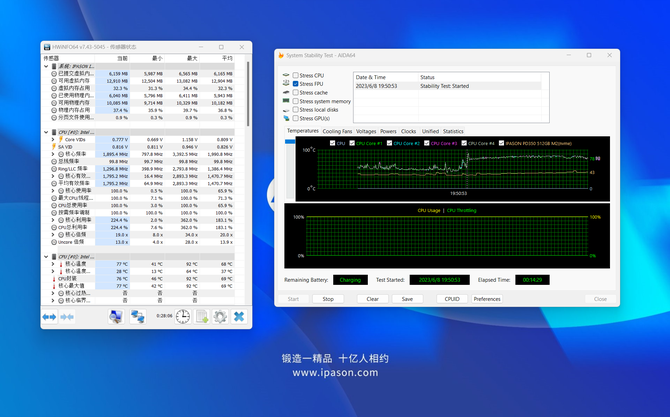
Task: Uncheck the Stress FPU checkbox
Action: click(x=295, y=84)
